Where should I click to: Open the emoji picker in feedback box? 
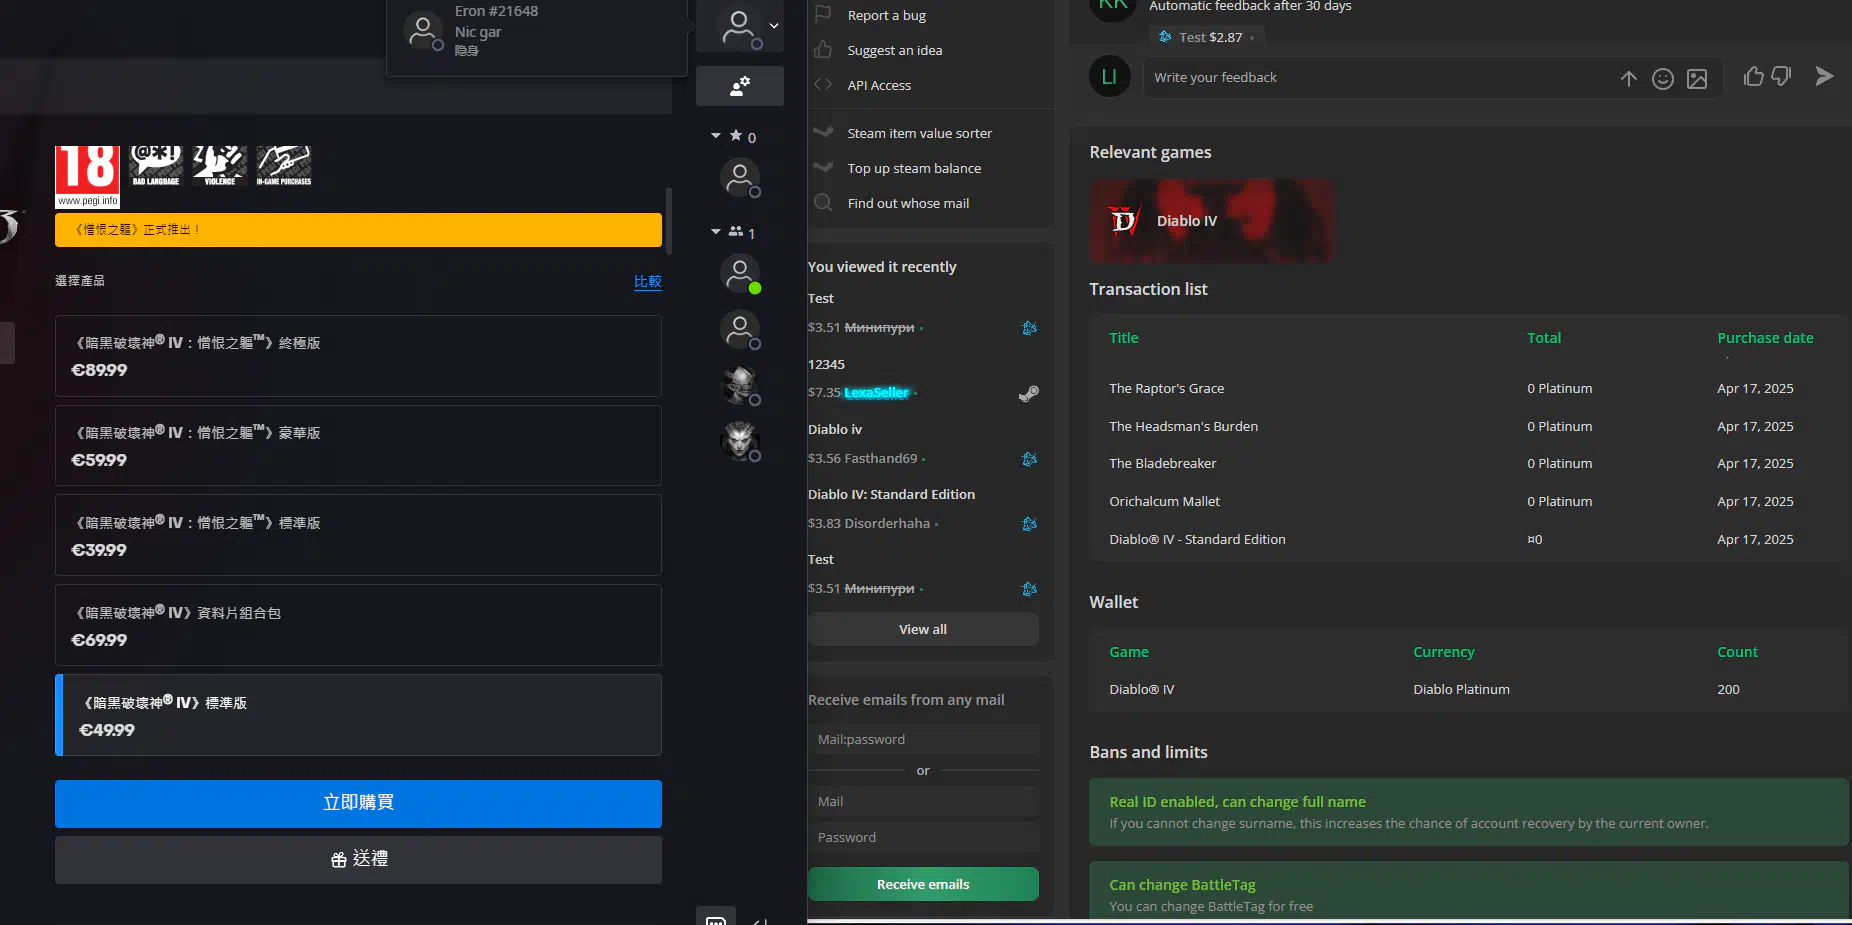1663,78
